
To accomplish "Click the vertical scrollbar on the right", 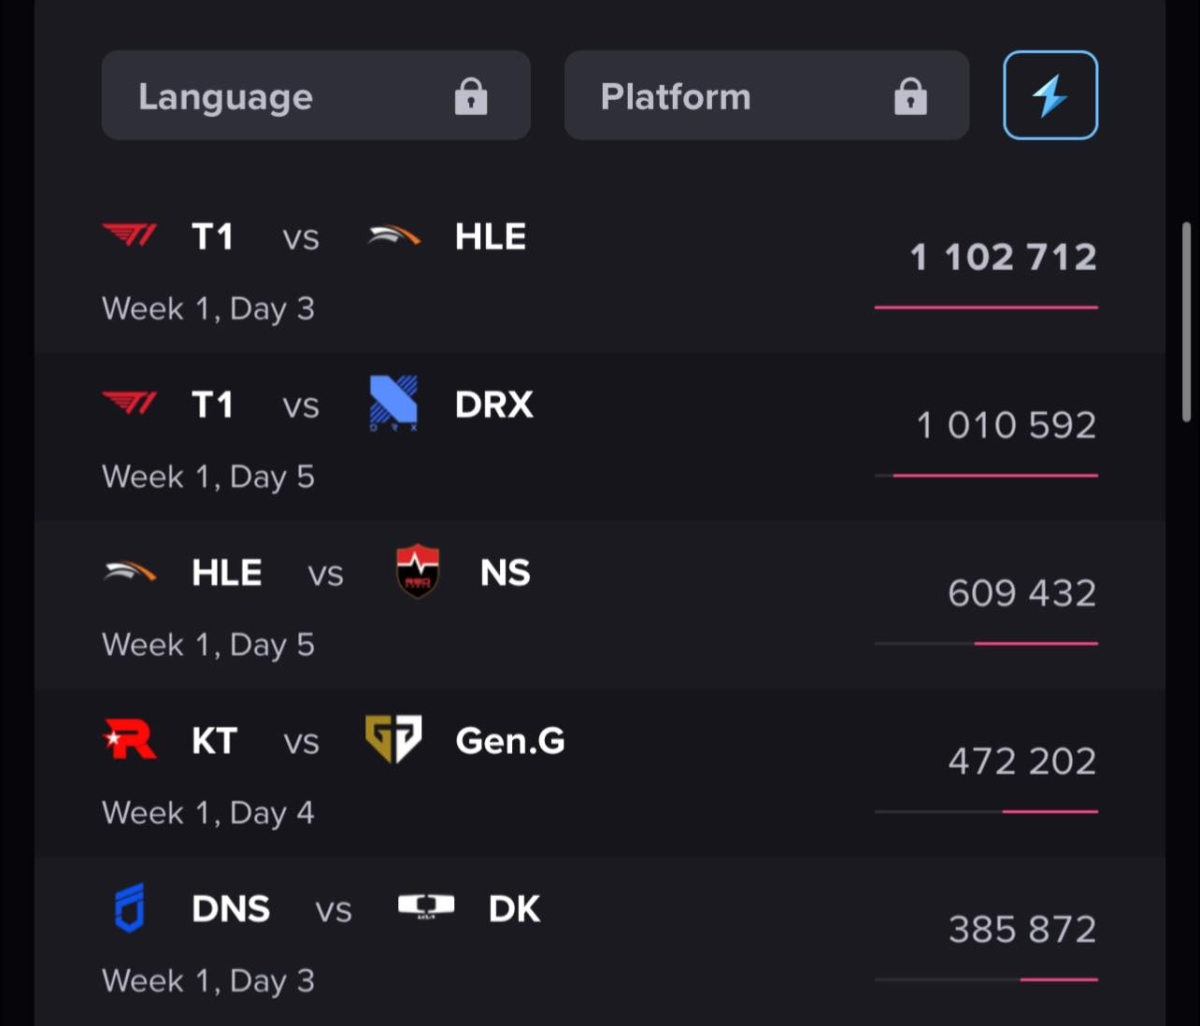I will [x=1187, y=322].
